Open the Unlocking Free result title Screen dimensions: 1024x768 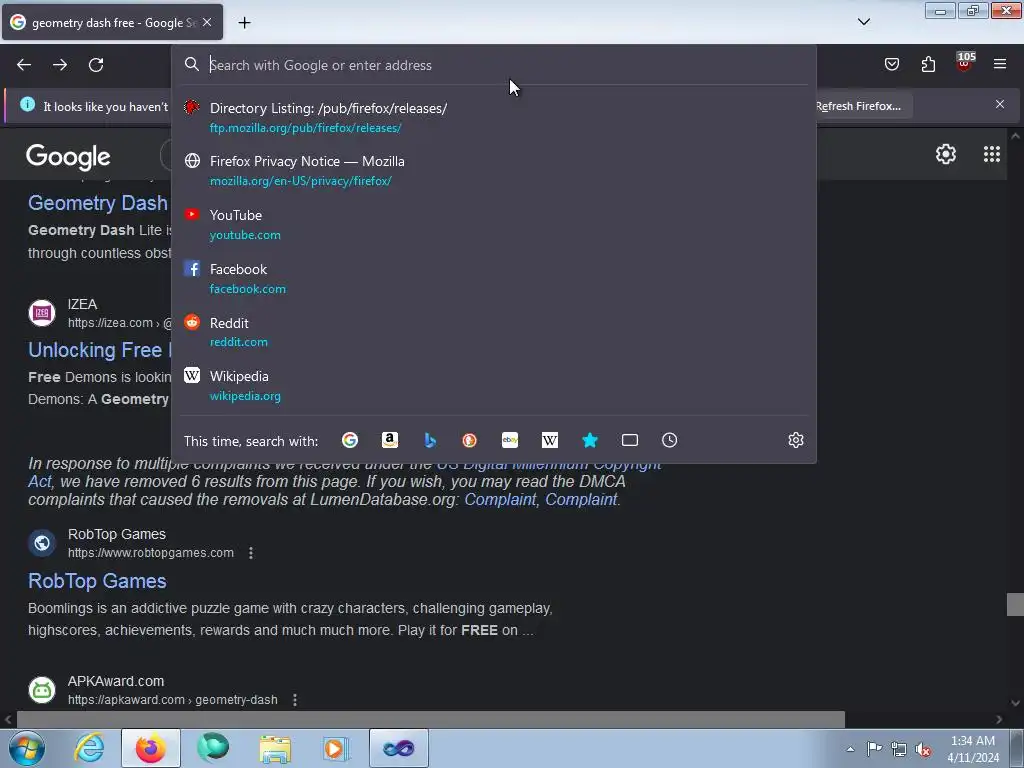click(x=99, y=350)
